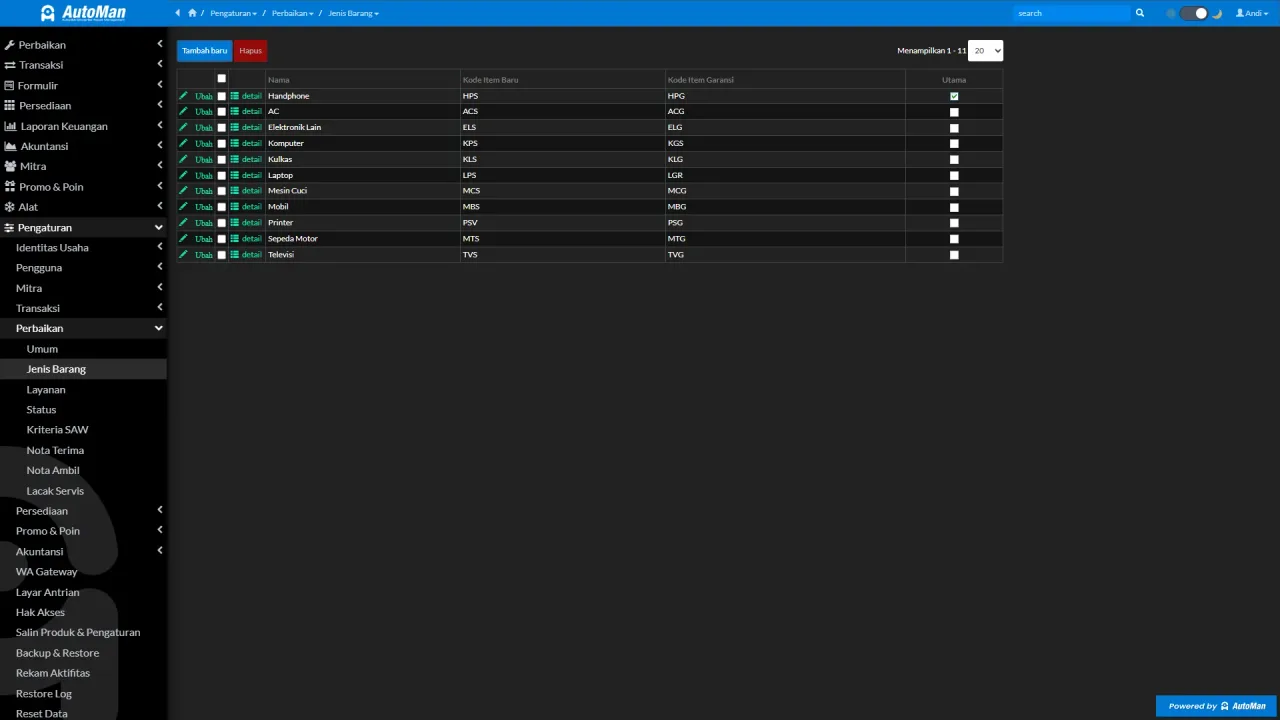Open the Perbaikan breadcrumb dropdown
This screenshot has height=720, width=1280.
(292, 13)
